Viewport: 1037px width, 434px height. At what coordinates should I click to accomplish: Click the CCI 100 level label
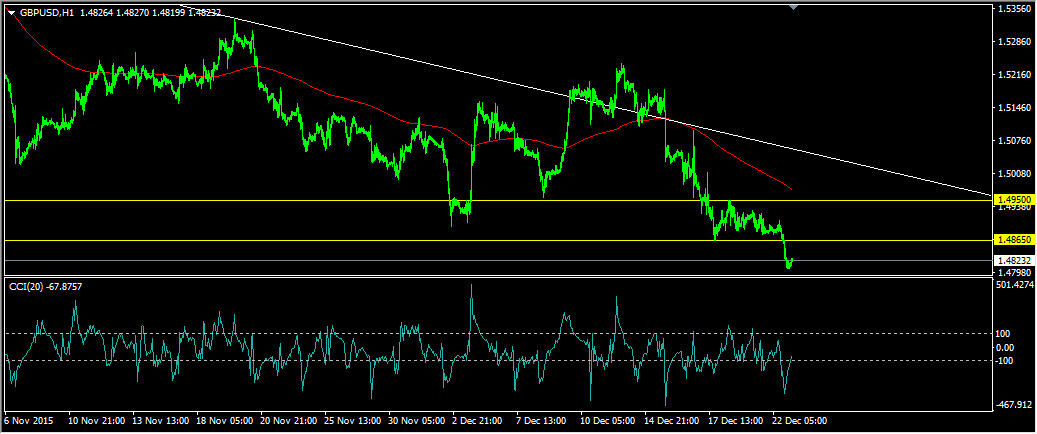1003,334
